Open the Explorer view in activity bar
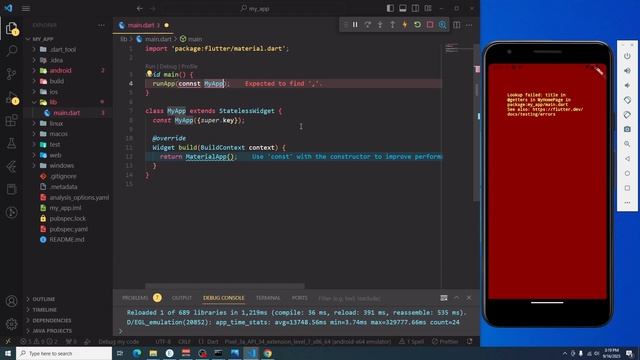 11,28
